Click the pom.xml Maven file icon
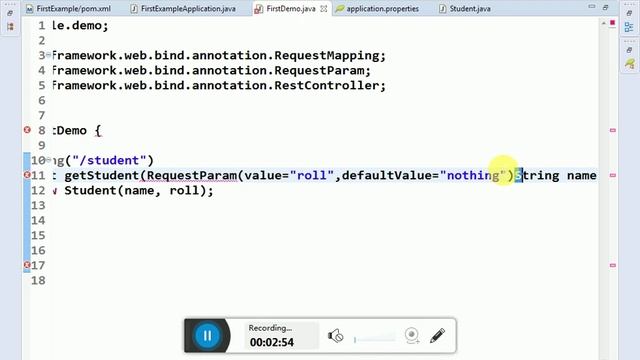 point(29,9)
